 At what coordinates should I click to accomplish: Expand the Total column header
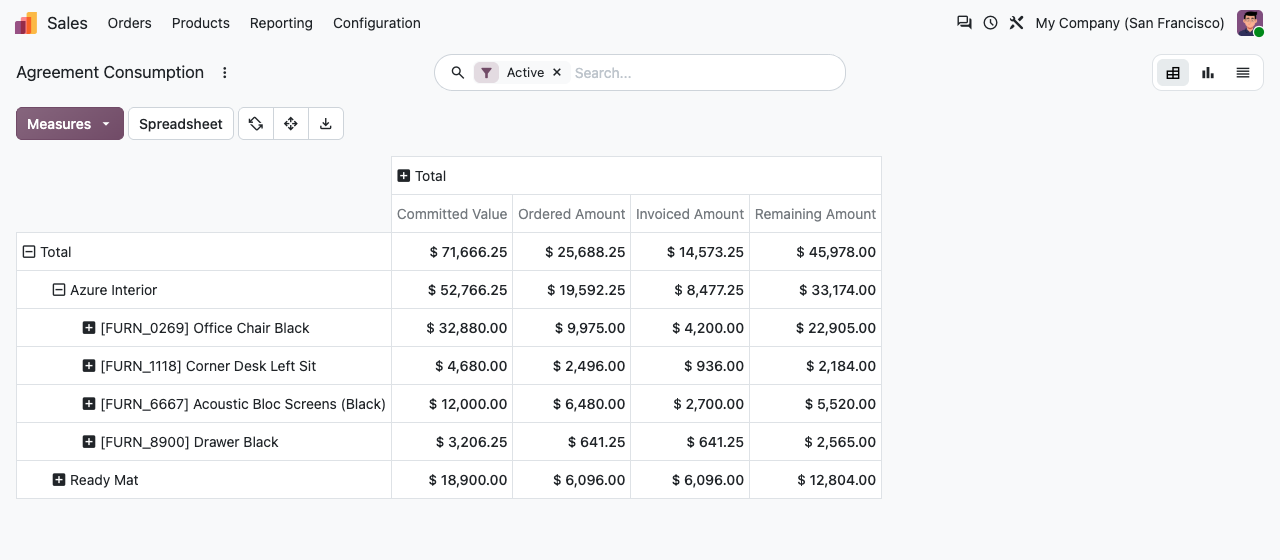point(404,176)
